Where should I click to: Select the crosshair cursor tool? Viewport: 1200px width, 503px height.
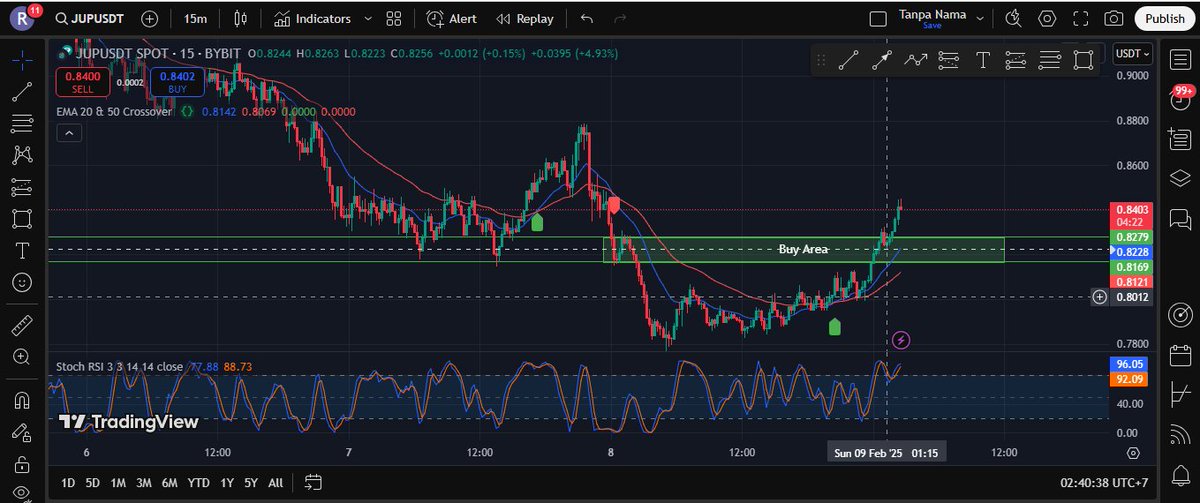pos(21,60)
